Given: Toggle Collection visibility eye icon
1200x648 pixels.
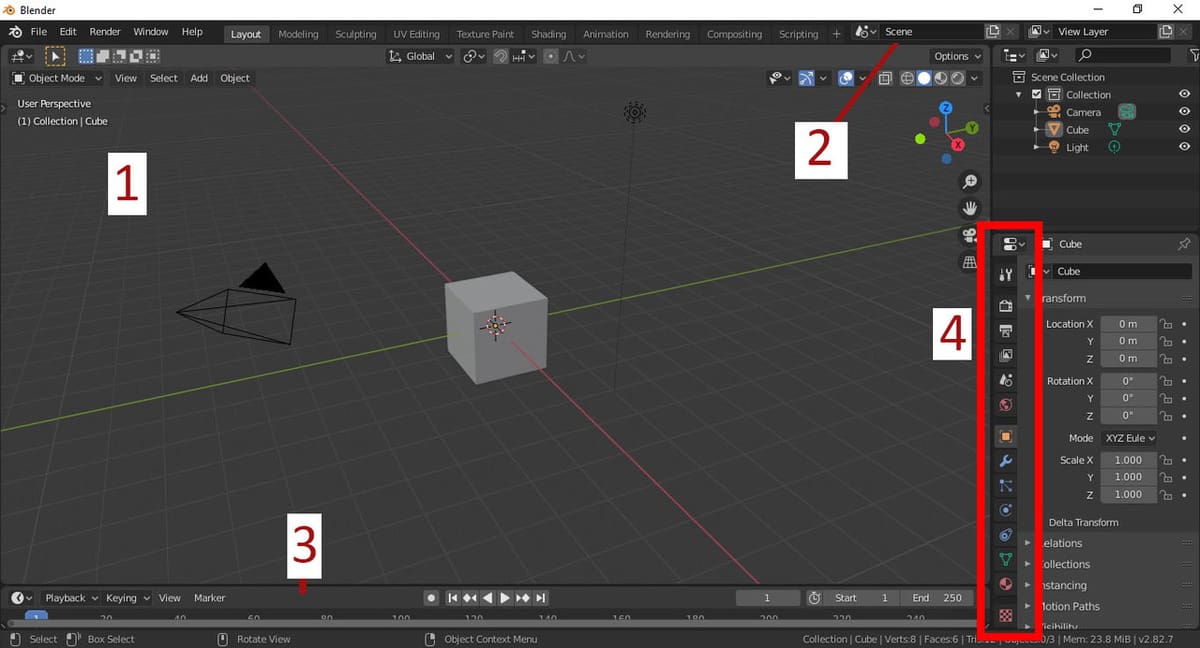Looking at the screenshot, I should [x=1184, y=94].
